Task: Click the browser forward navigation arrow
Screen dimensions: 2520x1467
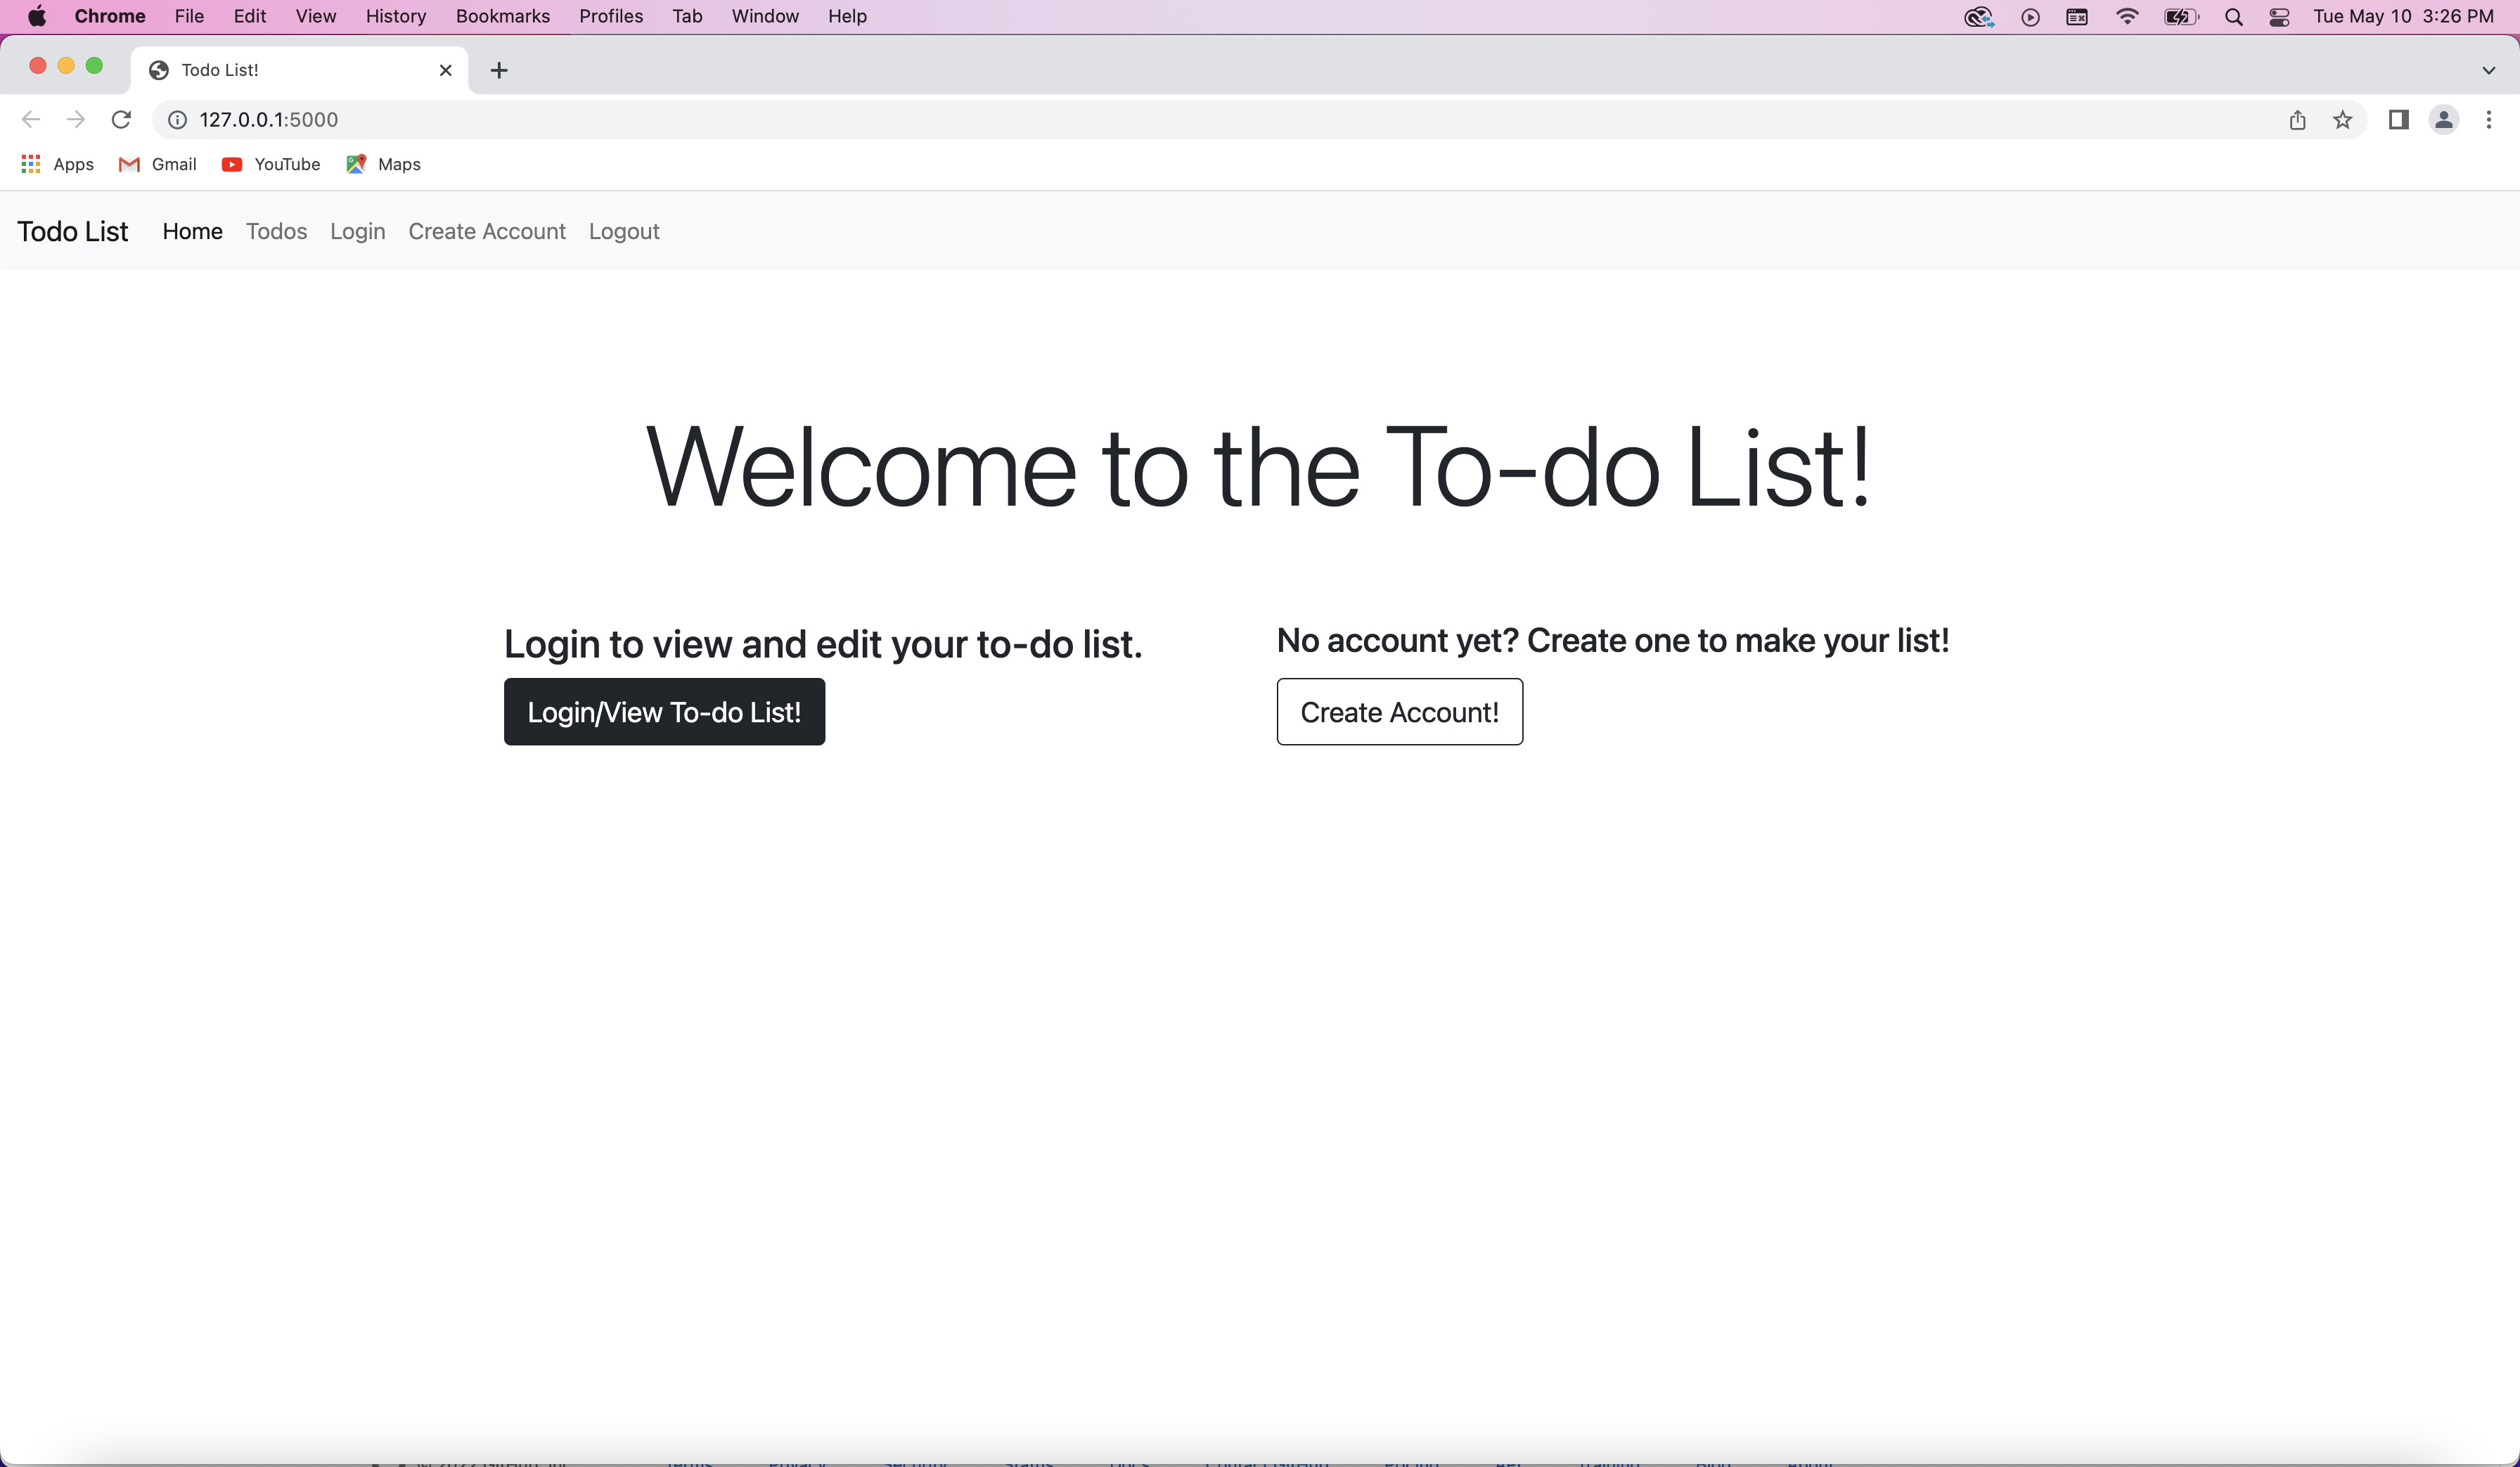Action: click(75, 119)
